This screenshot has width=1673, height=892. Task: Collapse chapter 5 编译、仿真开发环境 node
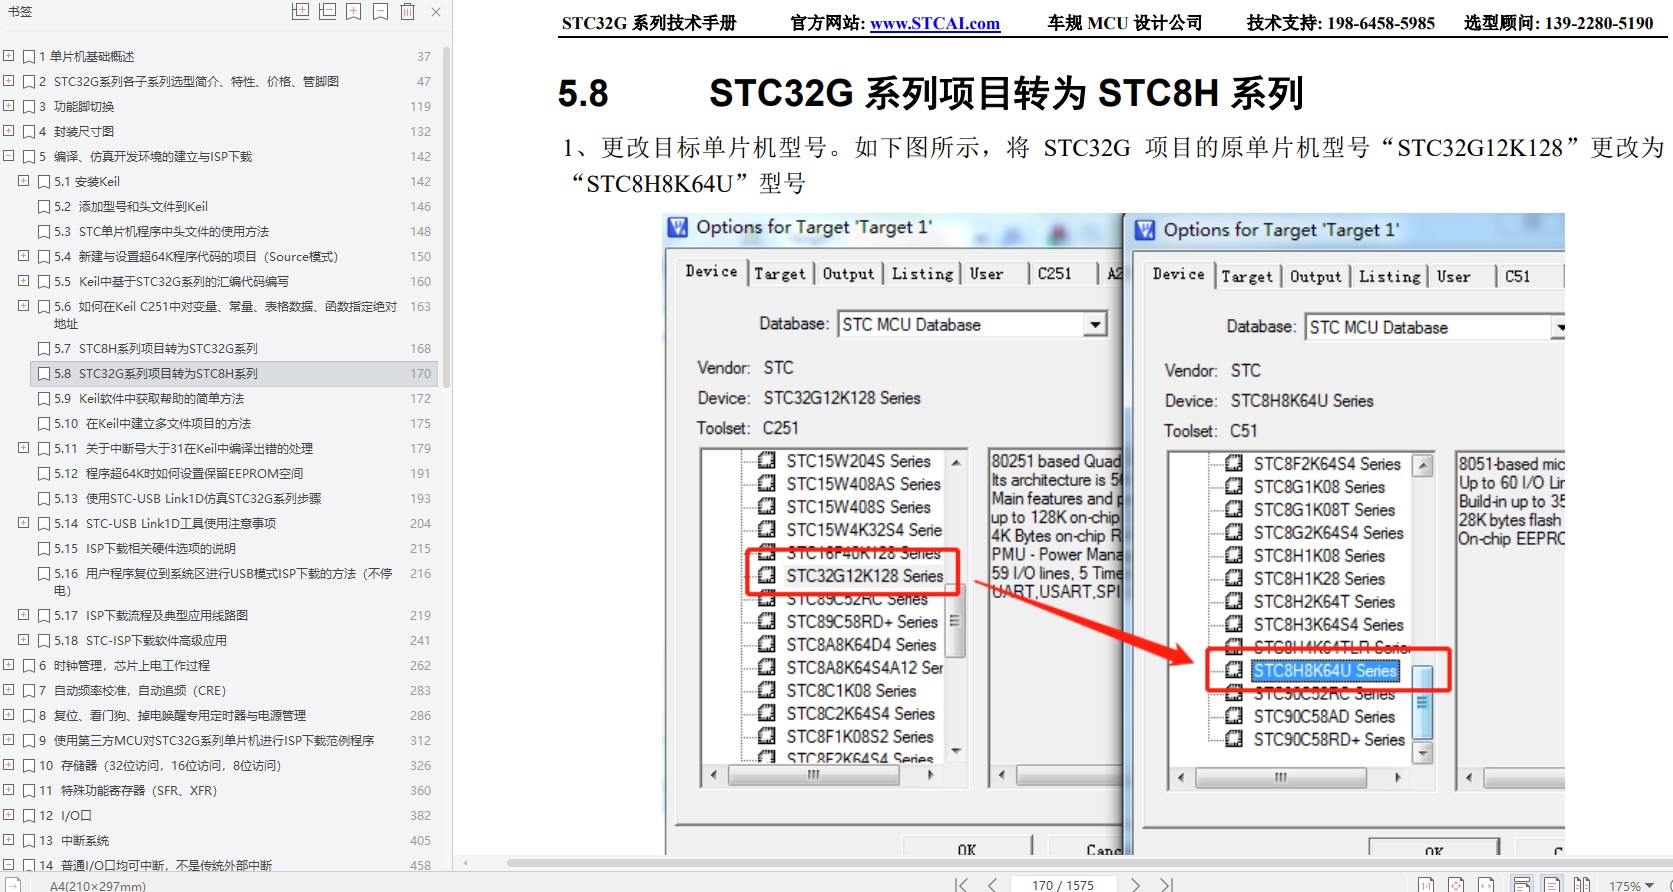[x=9, y=156]
